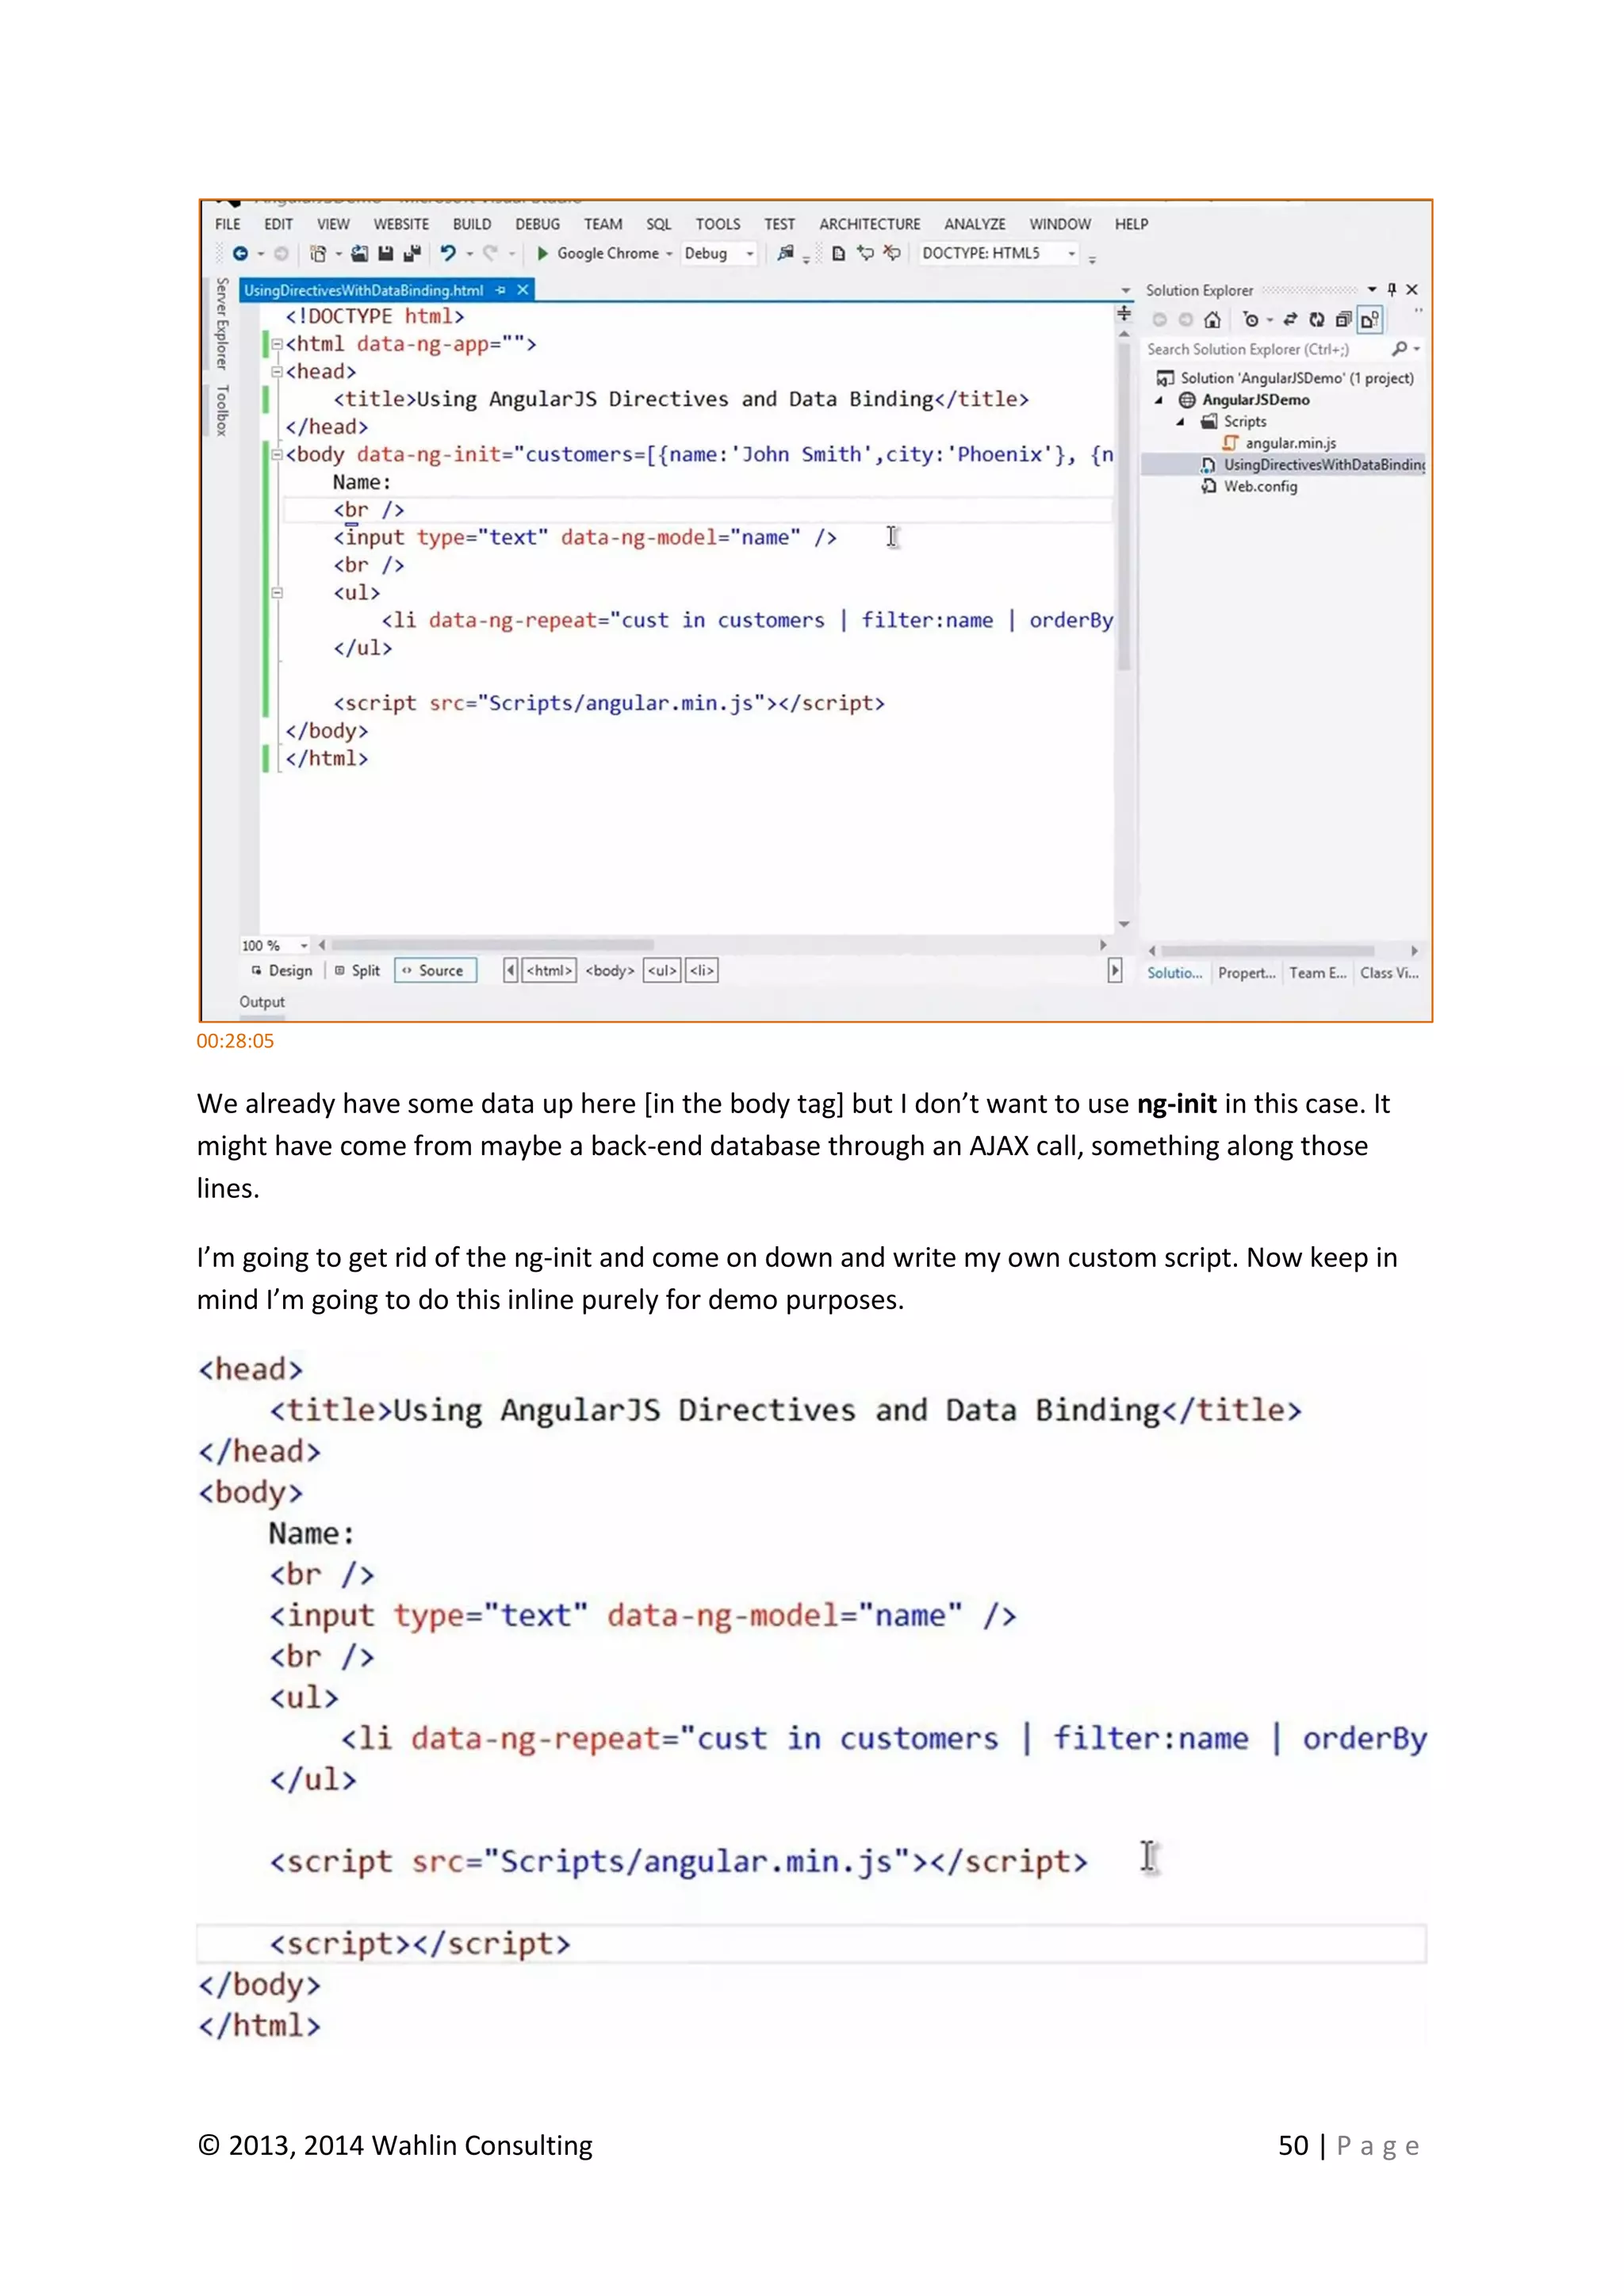This screenshot has height=2296, width=1624.
Task: Click the pin icon on the editor tab
Action: coord(500,291)
